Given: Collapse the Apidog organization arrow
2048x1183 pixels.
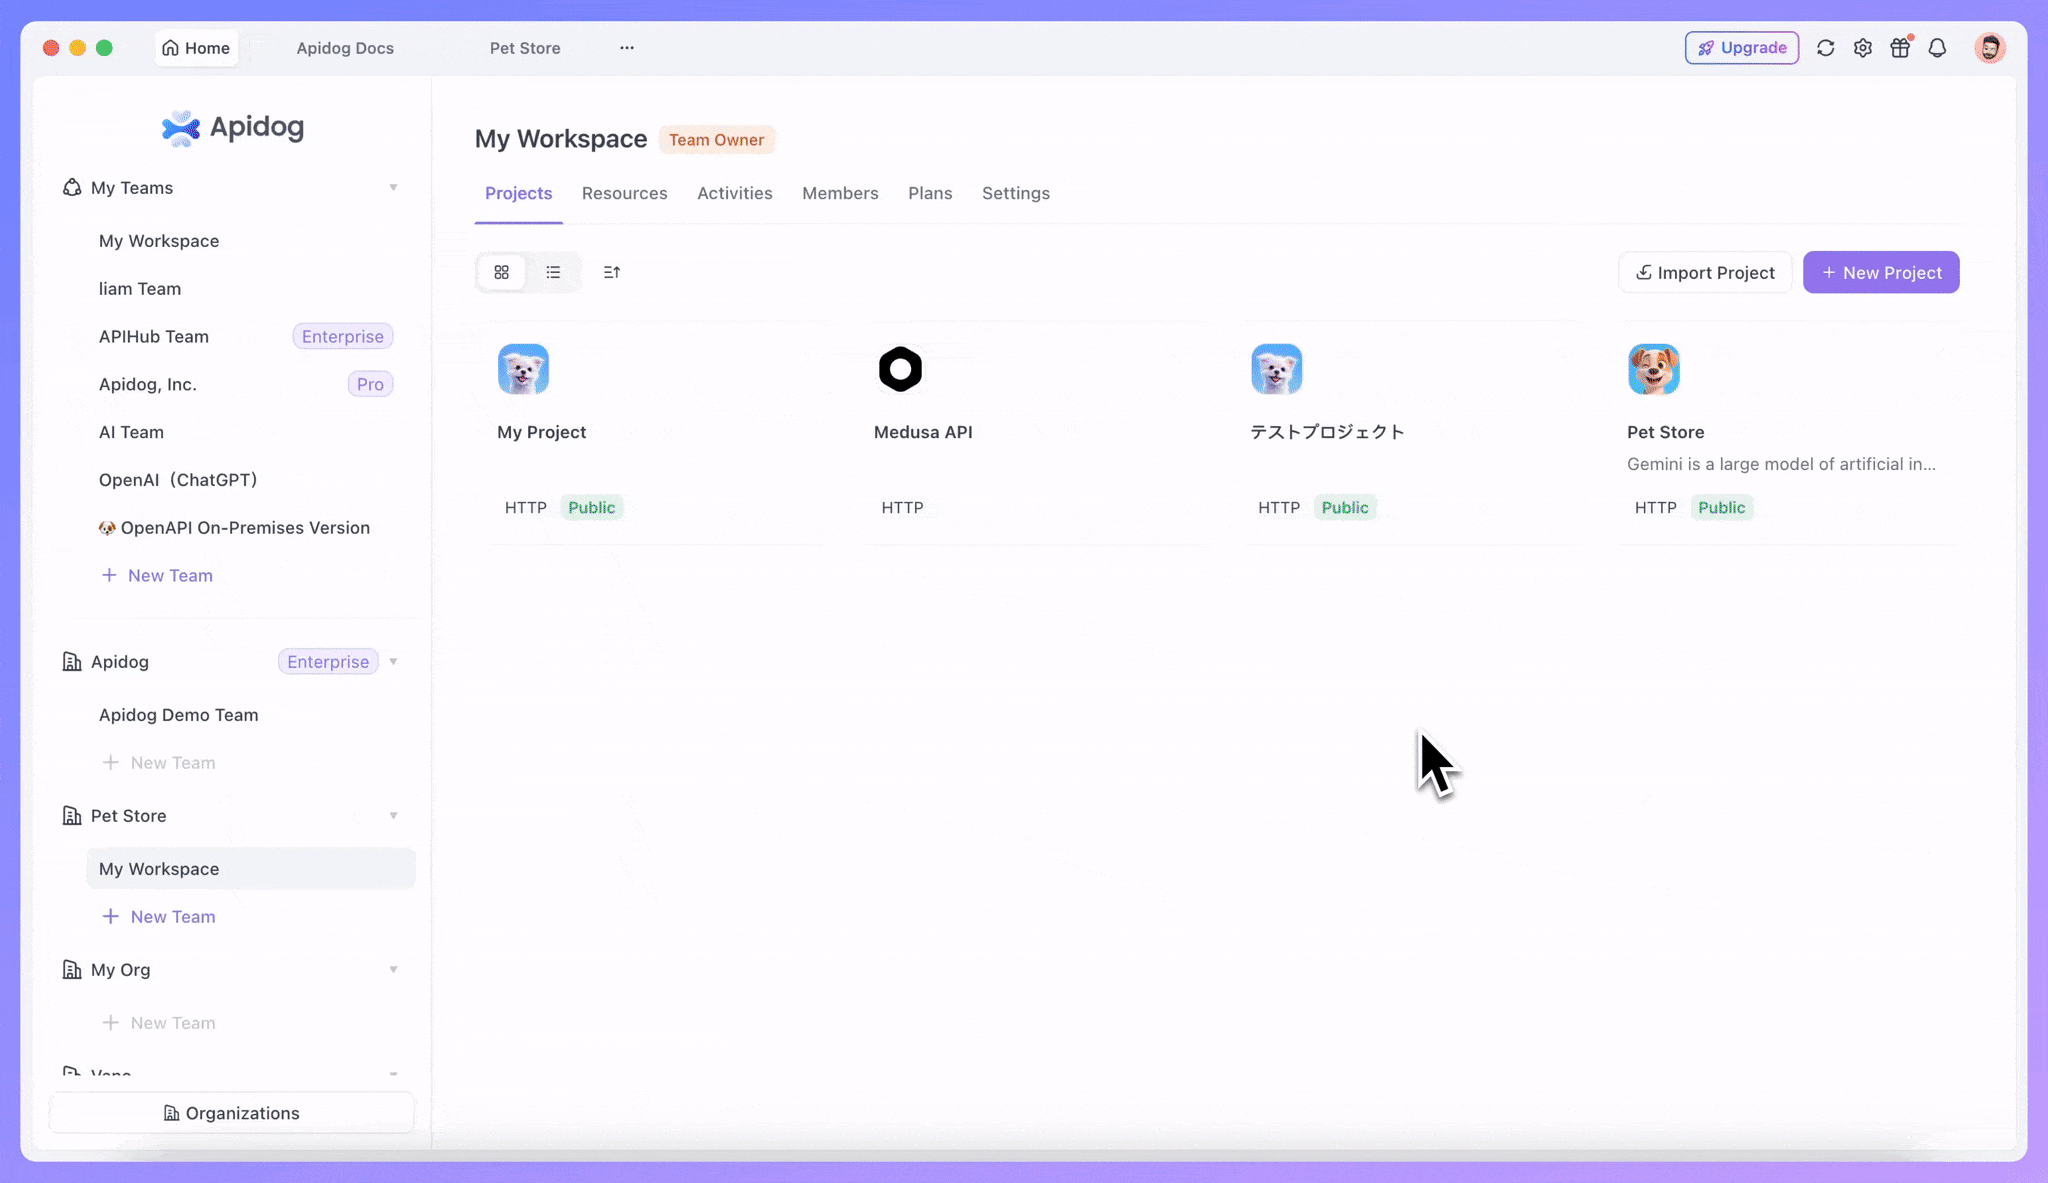Looking at the screenshot, I should pyautogui.click(x=393, y=662).
